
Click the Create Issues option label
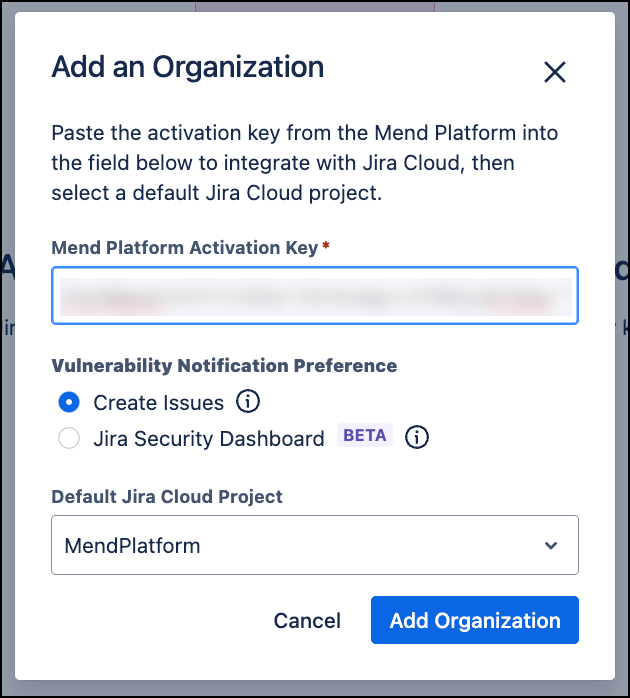pyautogui.click(x=158, y=403)
